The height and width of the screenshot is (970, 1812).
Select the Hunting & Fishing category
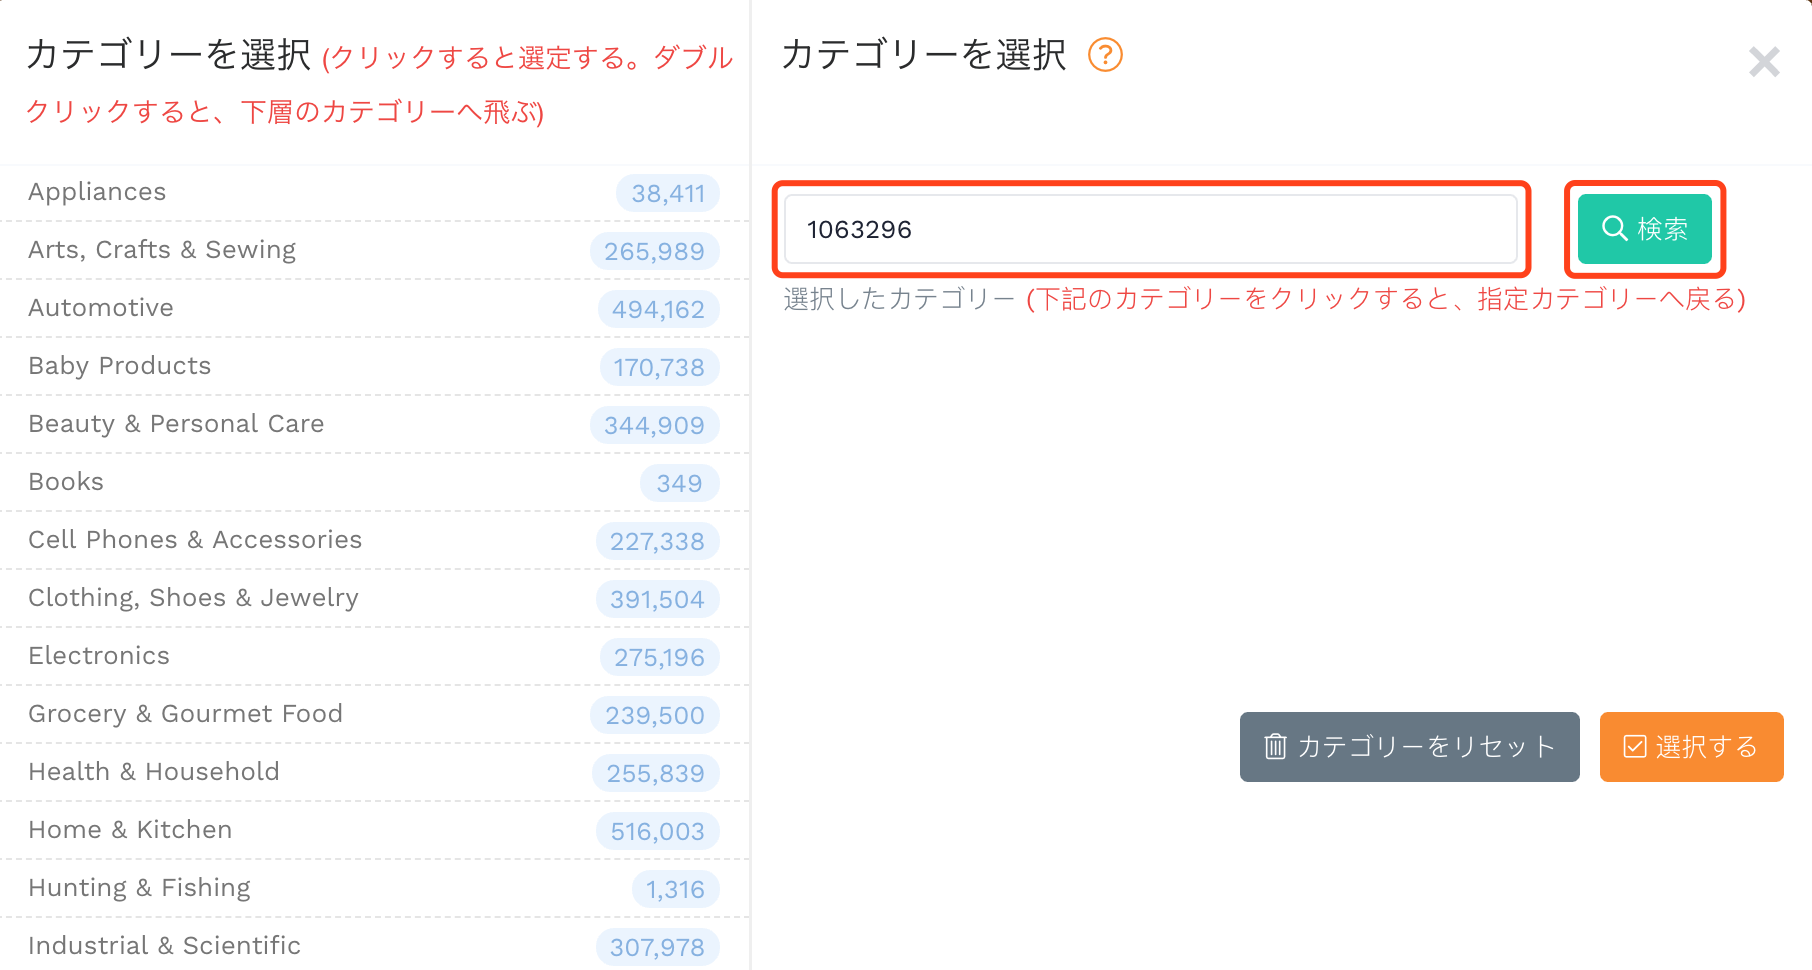click(x=375, y=889)
